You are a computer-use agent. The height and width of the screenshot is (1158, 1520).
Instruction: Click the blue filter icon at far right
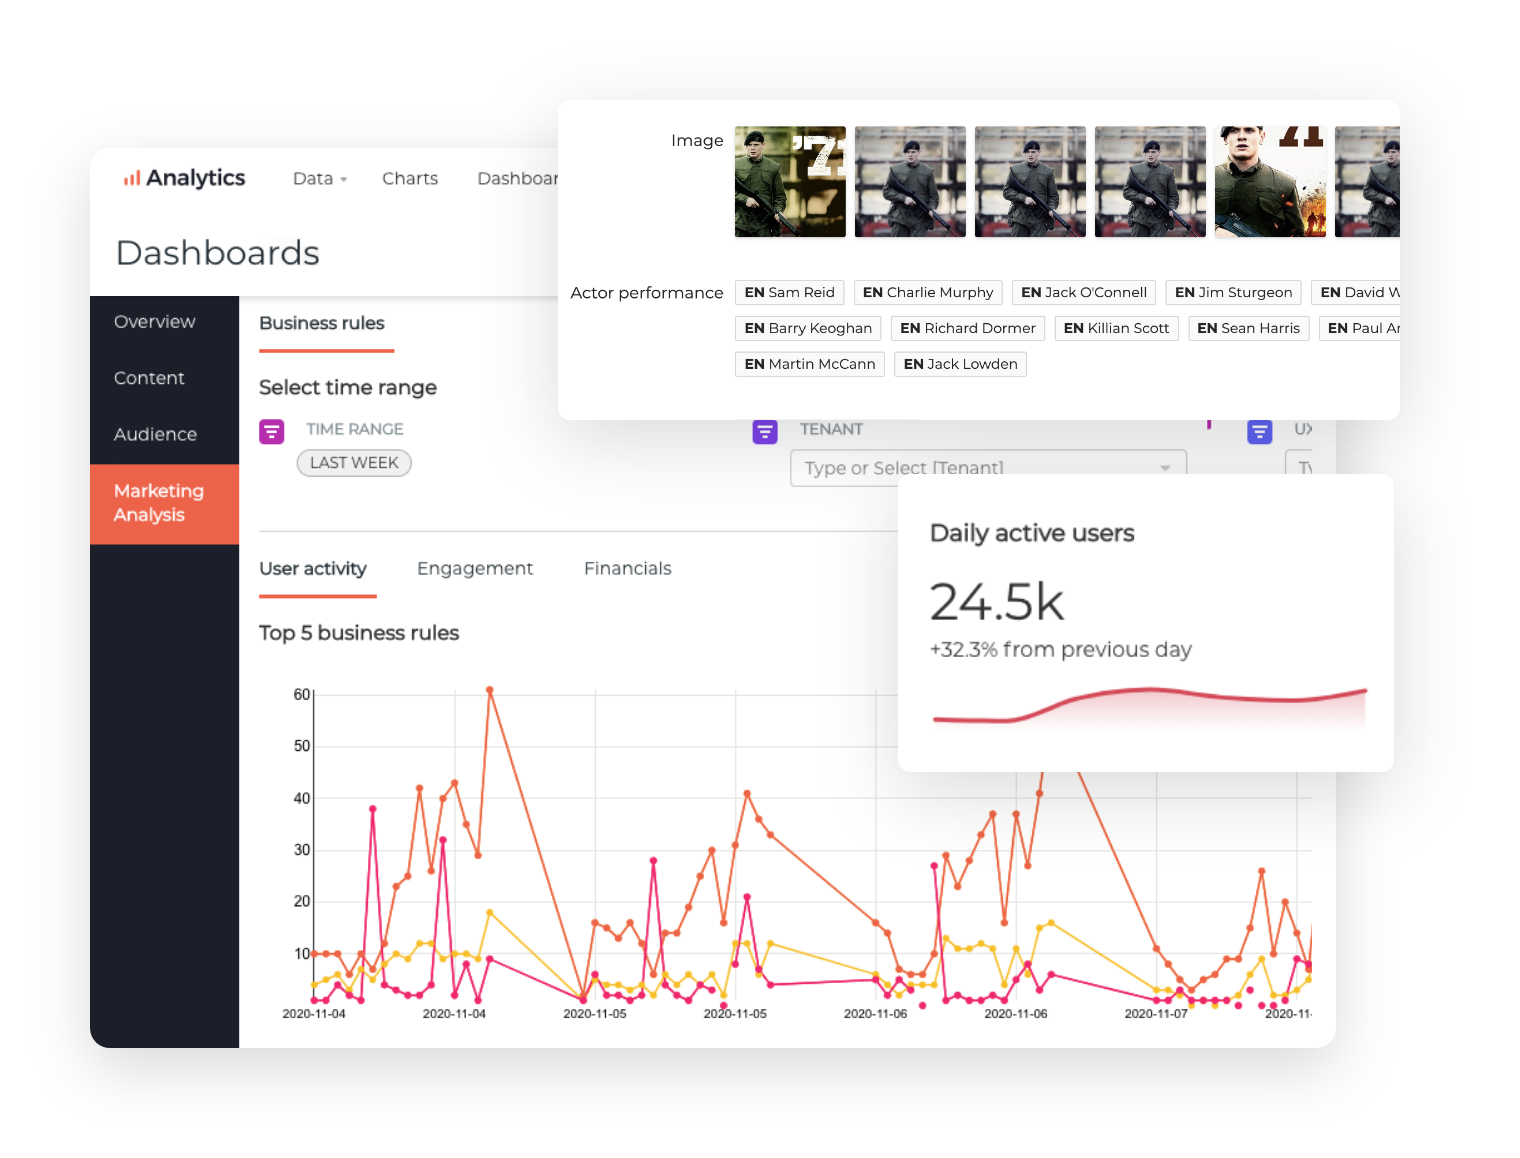click(x=1259, y=431)
